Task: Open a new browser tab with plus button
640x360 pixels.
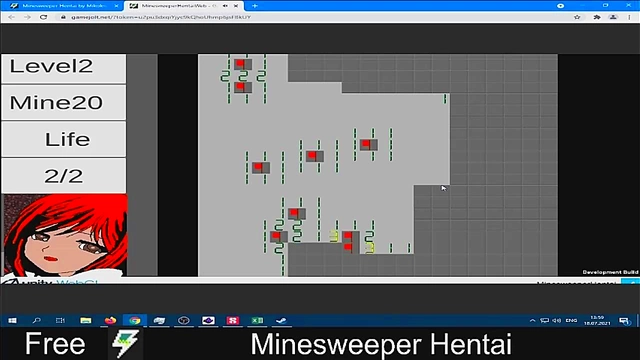Action: (x=255, y=6)
